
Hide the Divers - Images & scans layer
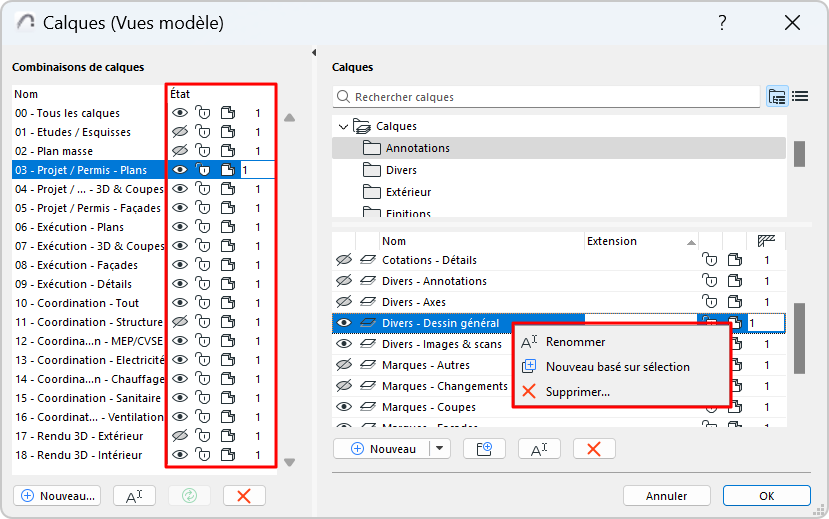[345, 344]
